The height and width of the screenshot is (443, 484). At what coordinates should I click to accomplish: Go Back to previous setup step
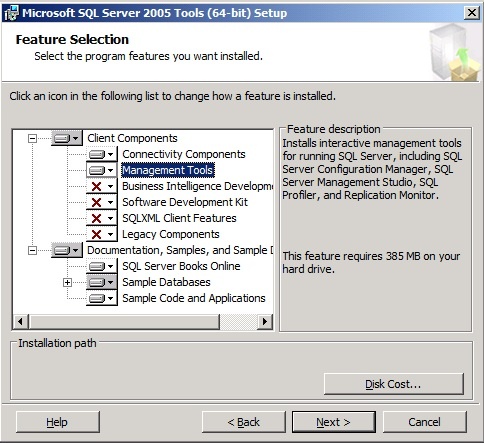(244, 422)
